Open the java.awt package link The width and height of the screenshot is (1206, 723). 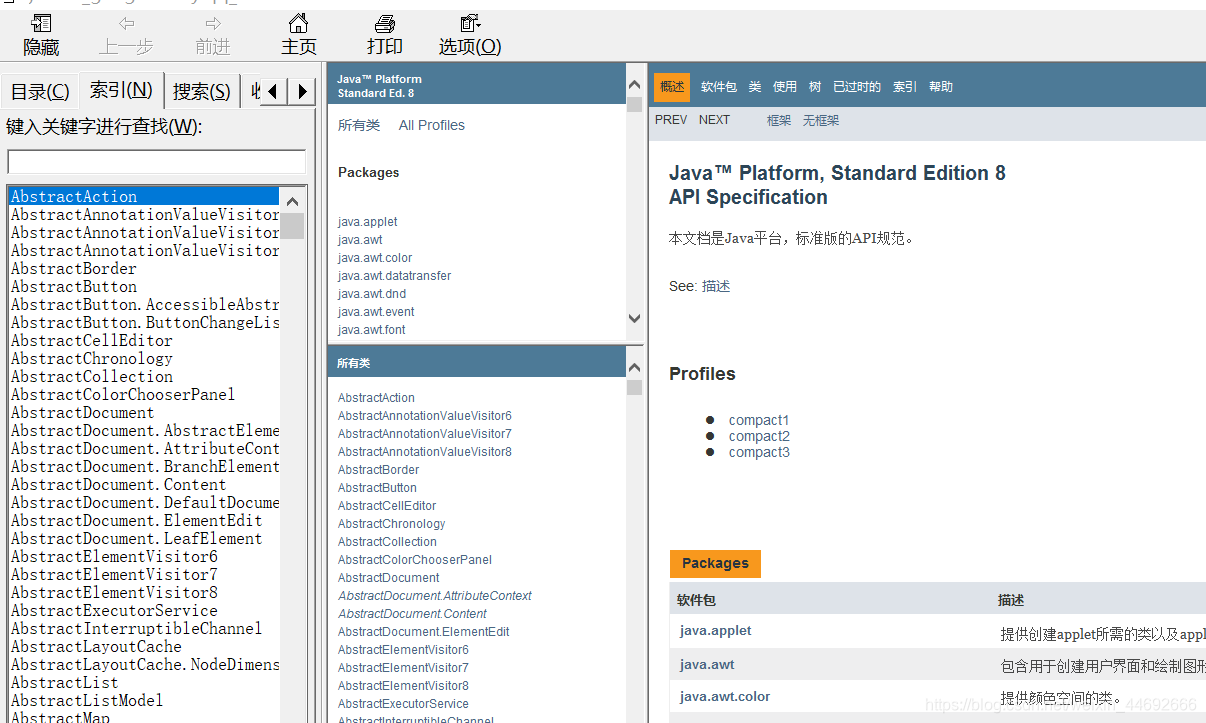tap(360, 239)
